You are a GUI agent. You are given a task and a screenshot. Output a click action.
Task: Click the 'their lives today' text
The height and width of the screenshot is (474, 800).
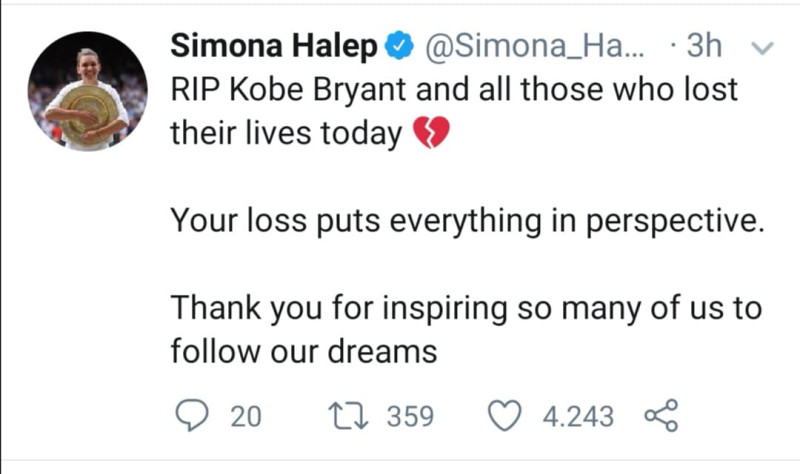pyautogui.click(x=286, y=133)
